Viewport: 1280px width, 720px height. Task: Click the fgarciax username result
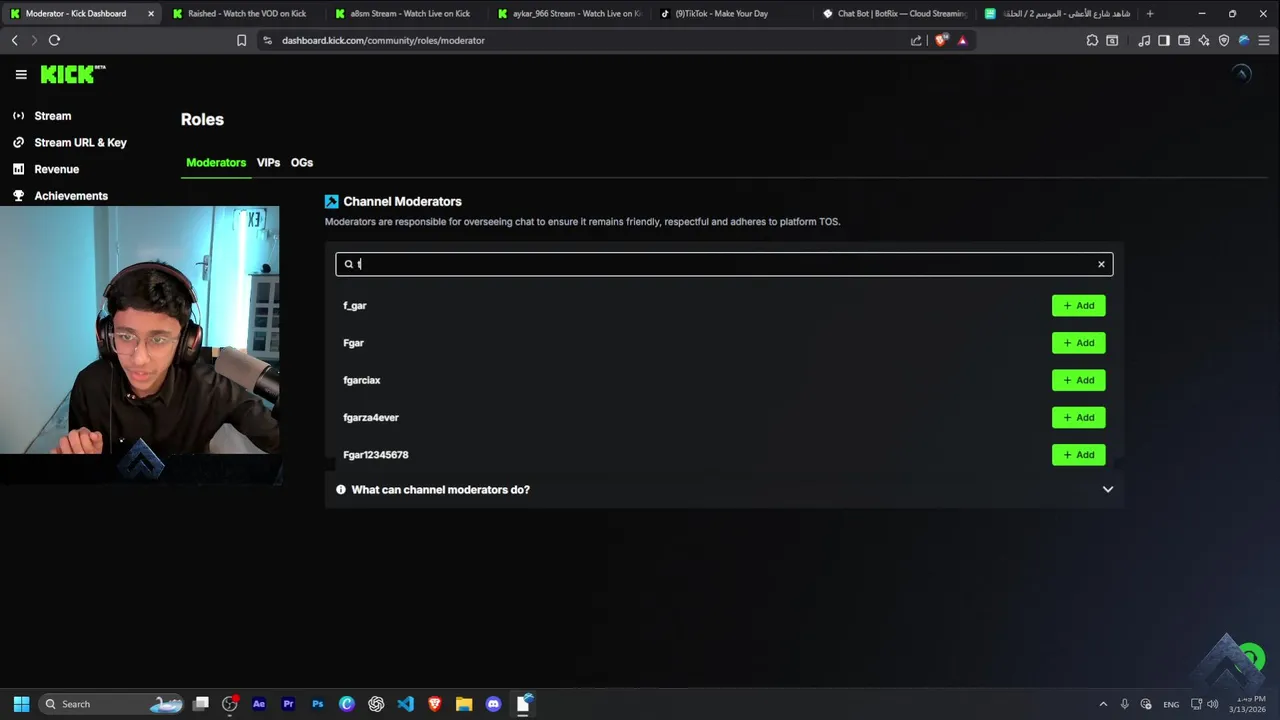[x=362, y=380]
